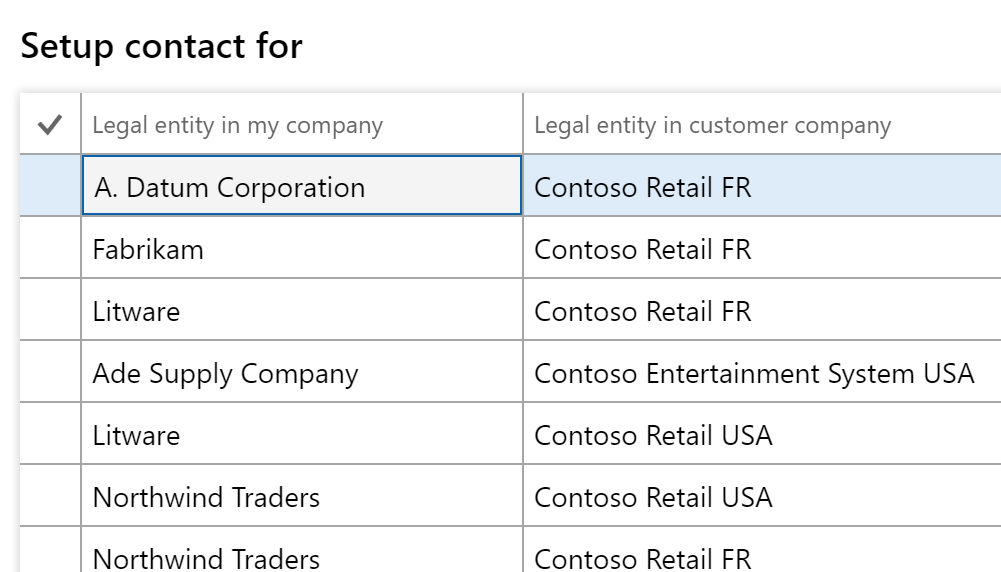This screenshot has height=572, width=1001.
Task: Click Contoso Retail FR beside Fabrikam
Action: (x=642, y=249)
